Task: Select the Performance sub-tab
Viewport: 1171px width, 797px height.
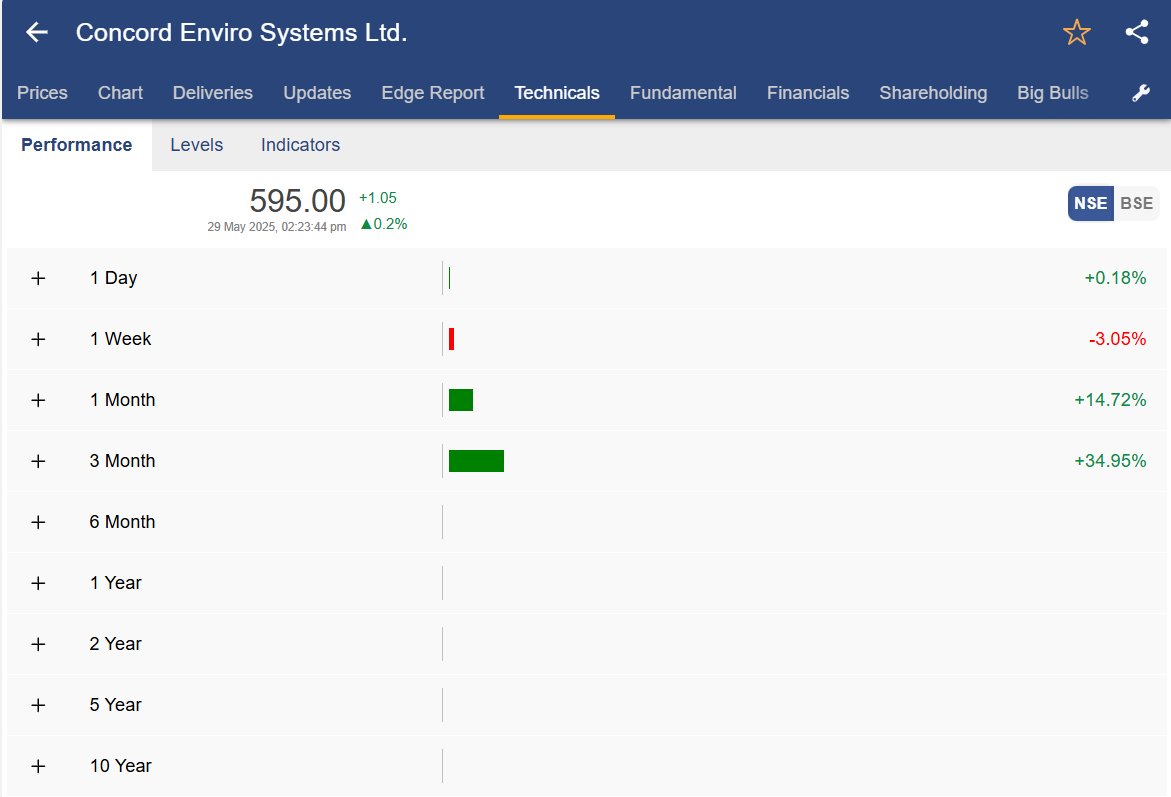Action: 76,145
